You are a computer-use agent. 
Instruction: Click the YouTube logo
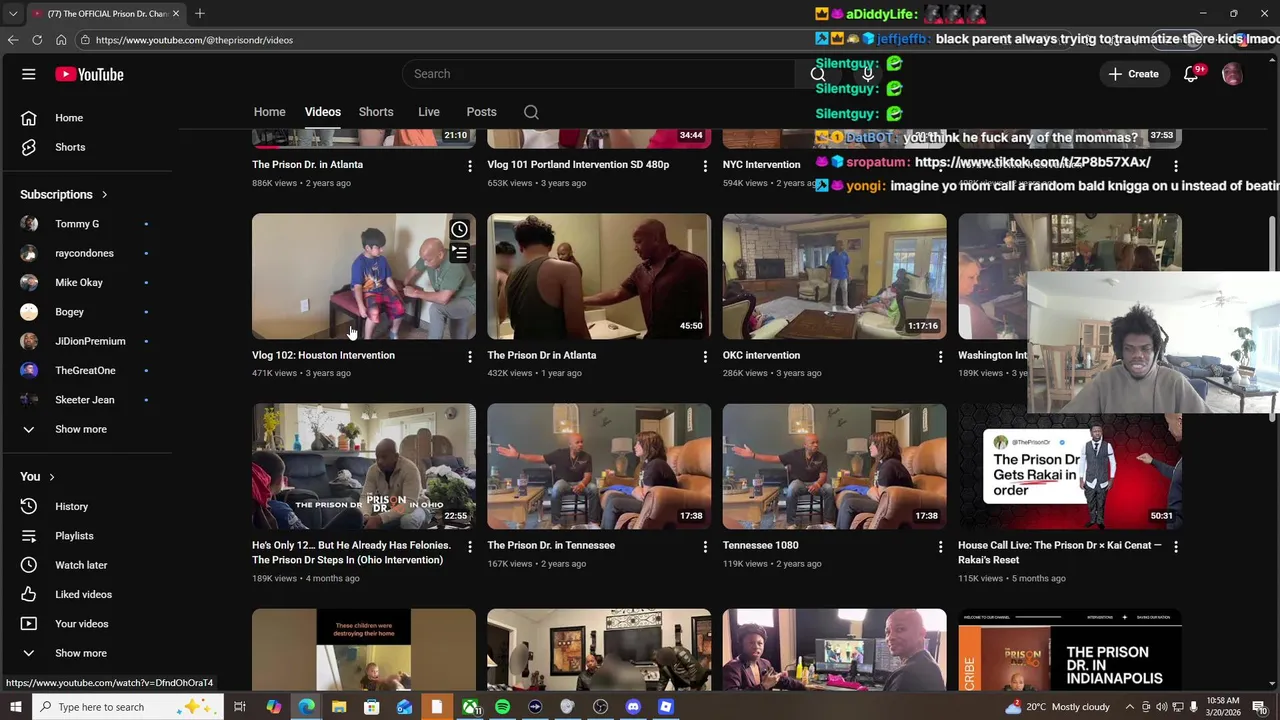[89, 74]
